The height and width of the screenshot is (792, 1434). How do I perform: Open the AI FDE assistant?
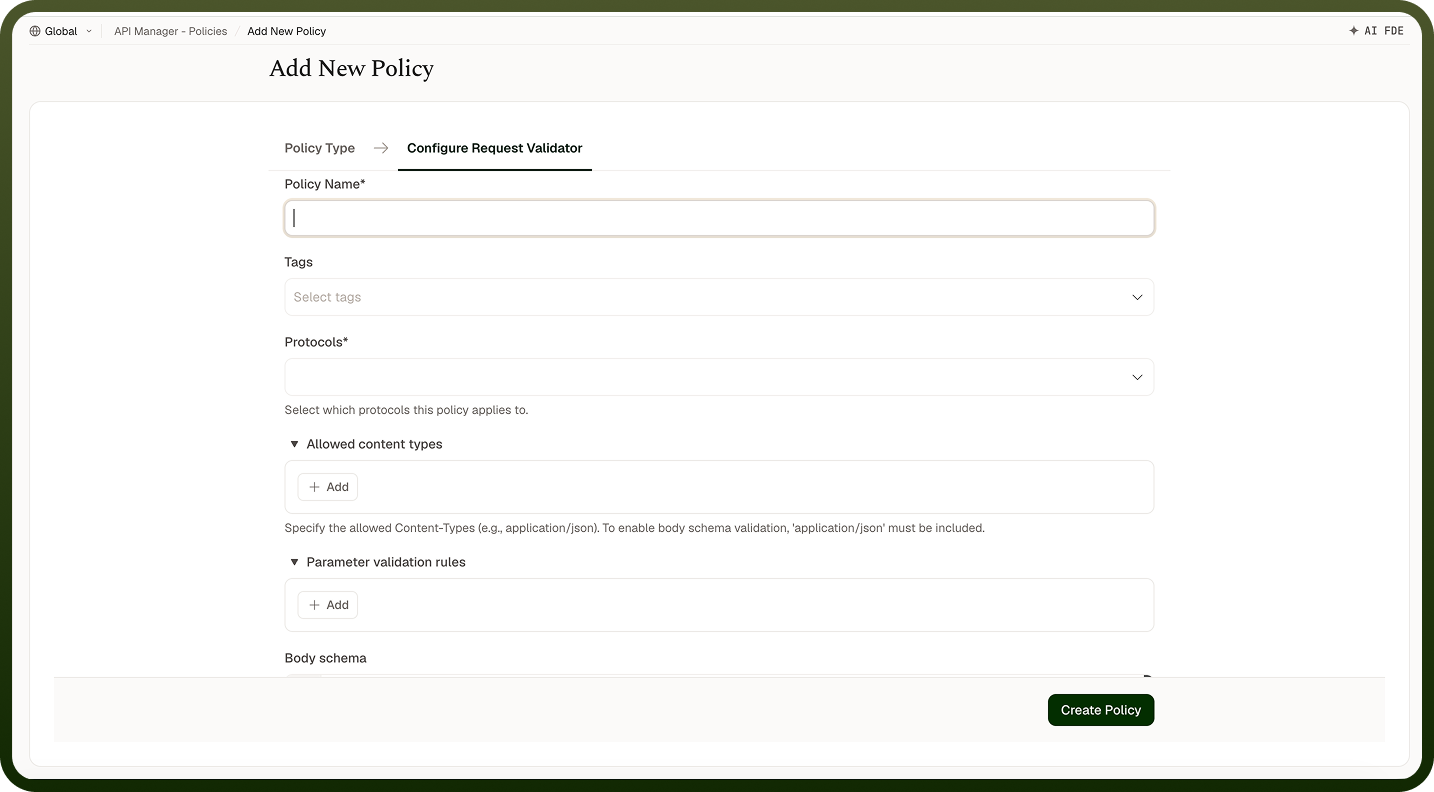pos(1376,31)
